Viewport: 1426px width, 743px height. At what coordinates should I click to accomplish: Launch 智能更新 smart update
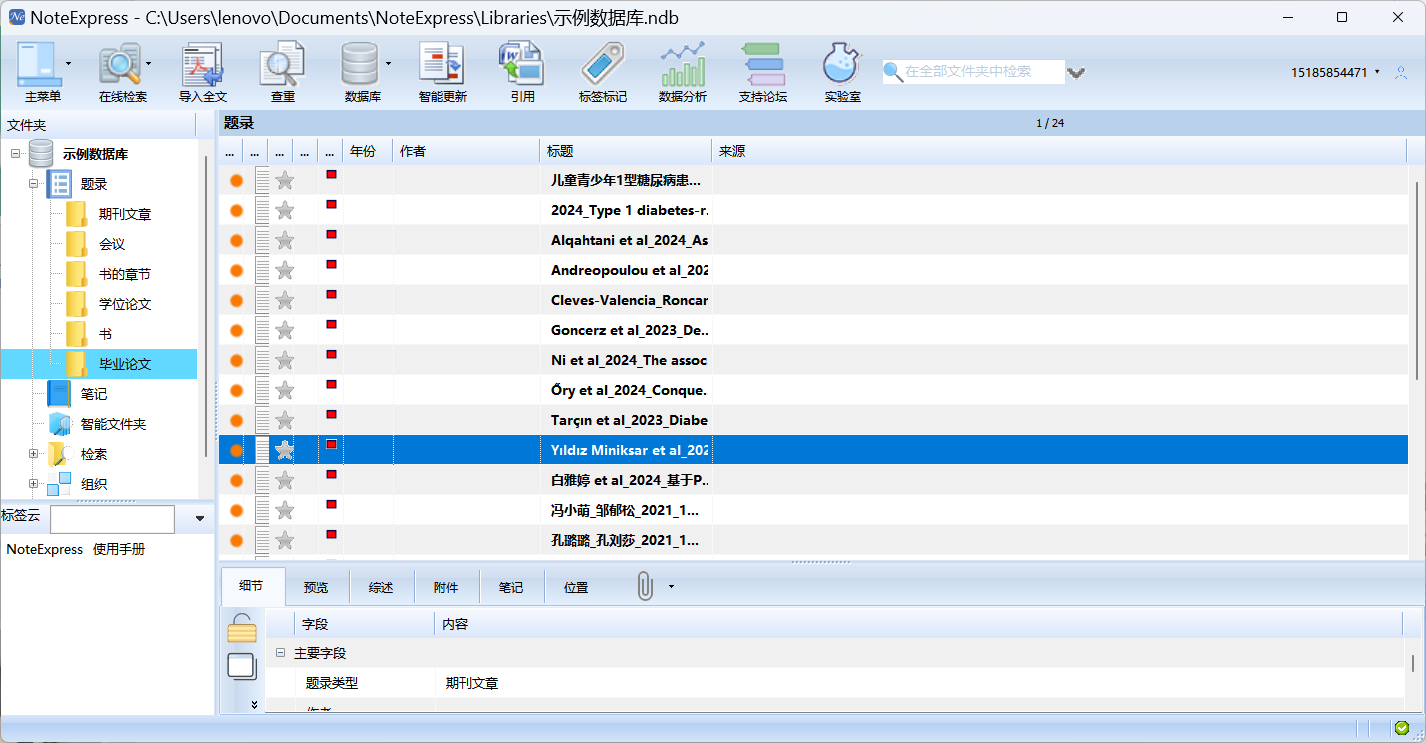click(x=442, y=72)
